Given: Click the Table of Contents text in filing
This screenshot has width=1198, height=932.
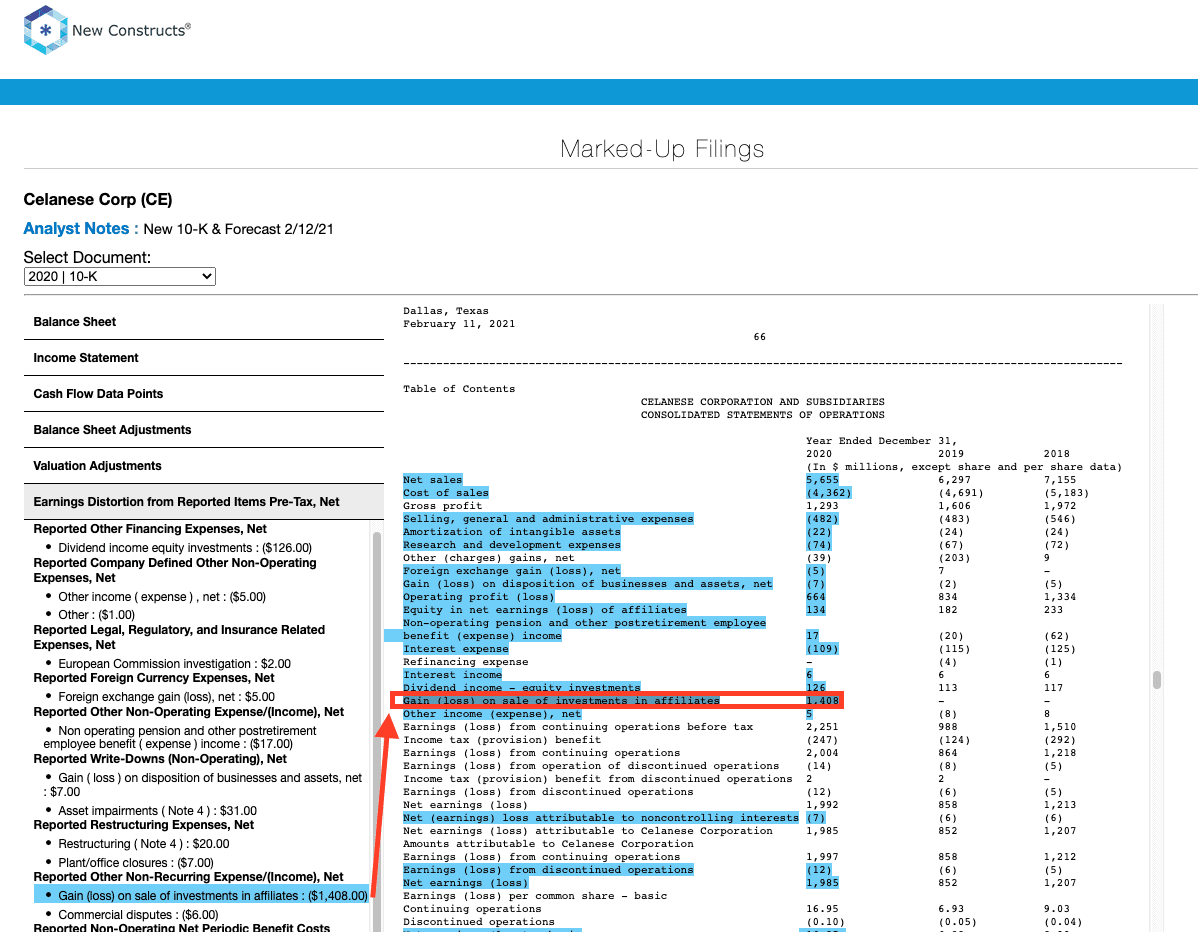Looking at the screenshot, I should [x=459, y=389].
